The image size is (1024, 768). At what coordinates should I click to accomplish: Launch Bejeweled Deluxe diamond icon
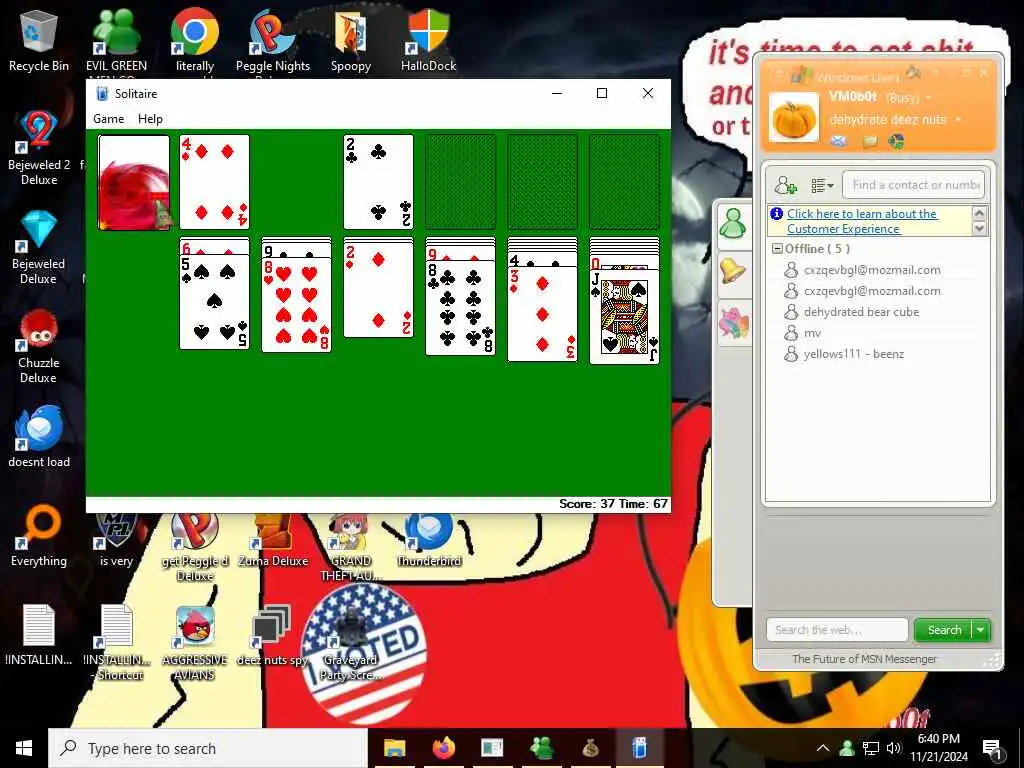[x=39, y=248]
